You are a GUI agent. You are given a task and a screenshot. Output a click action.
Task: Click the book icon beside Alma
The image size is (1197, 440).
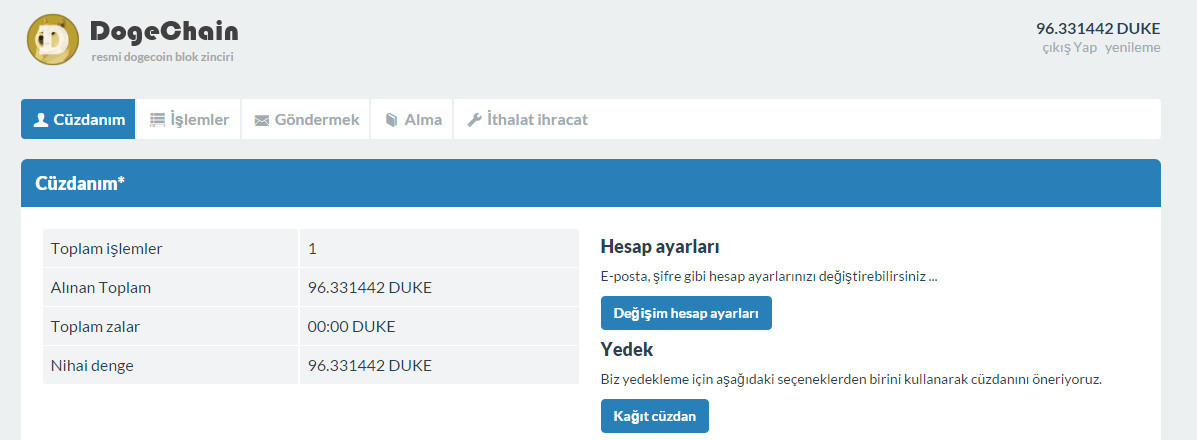[392, 120]
